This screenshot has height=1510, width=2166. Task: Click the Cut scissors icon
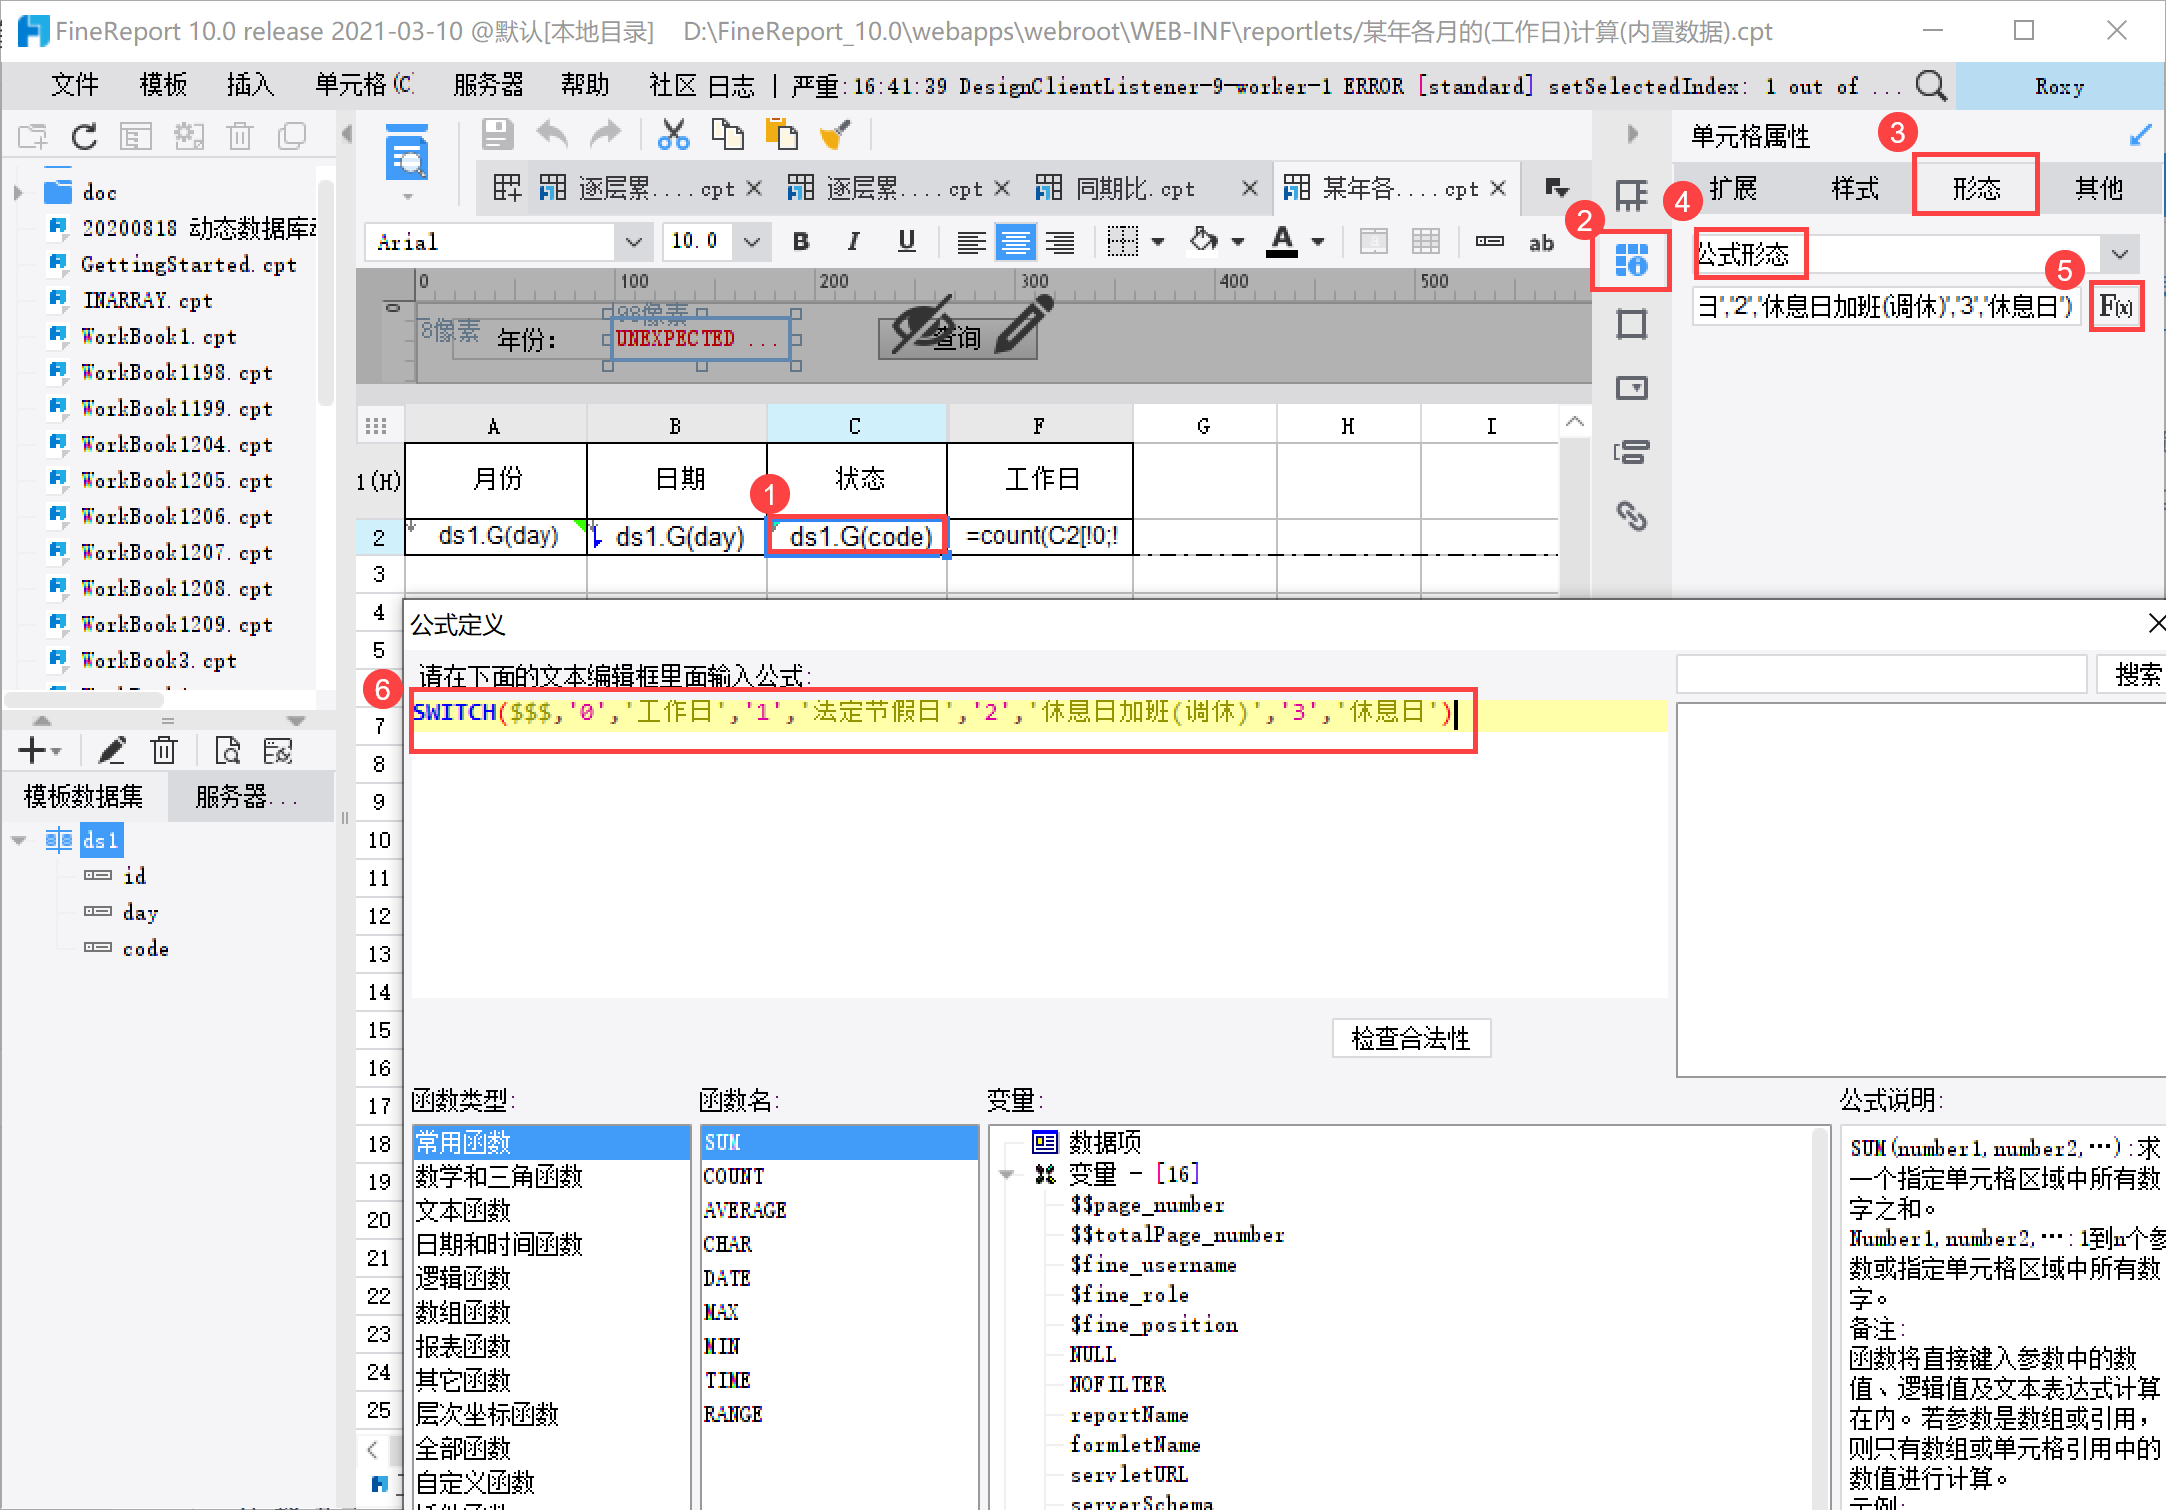(673, 134)
